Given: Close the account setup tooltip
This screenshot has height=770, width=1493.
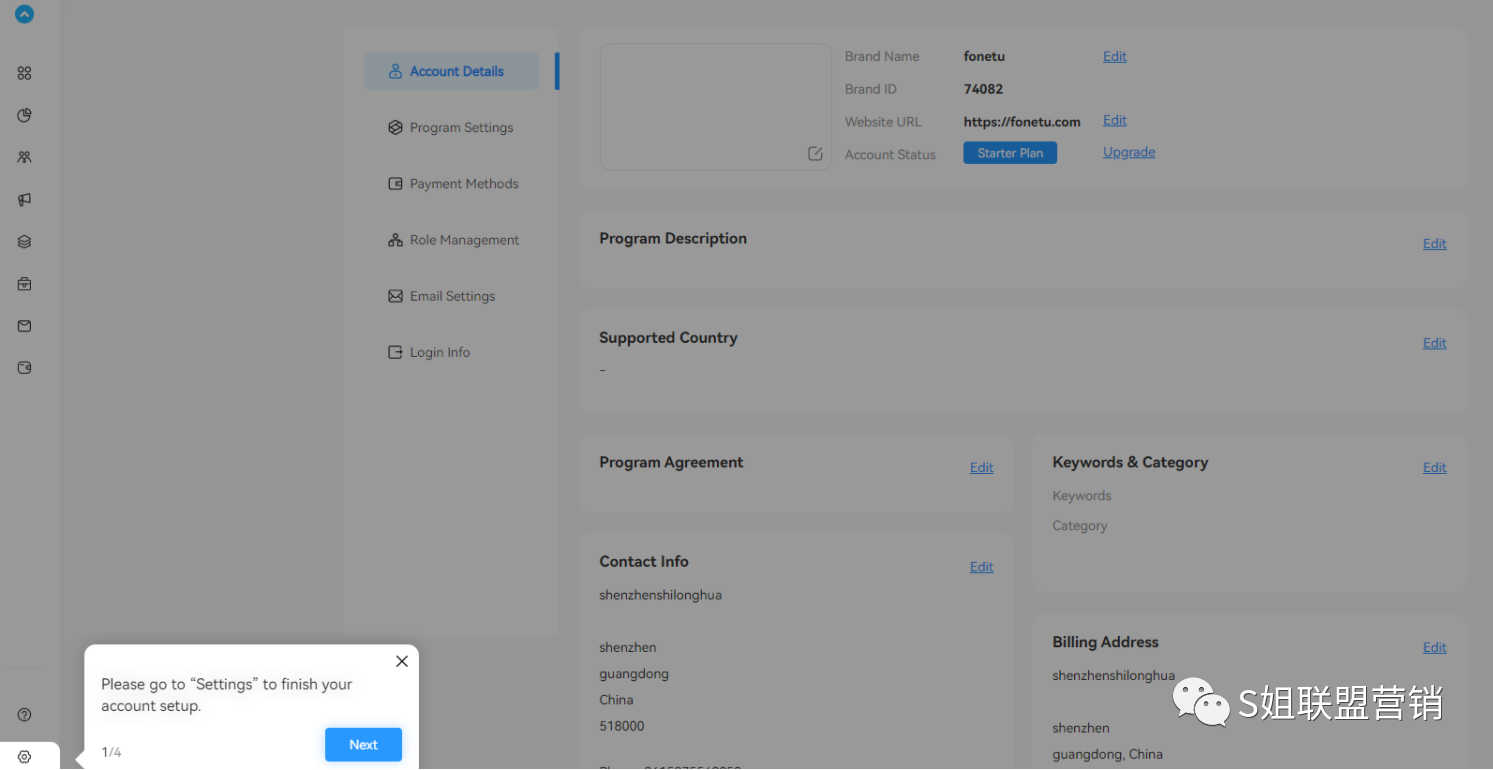Looking at the screenshot, I should tap(402, 661).
